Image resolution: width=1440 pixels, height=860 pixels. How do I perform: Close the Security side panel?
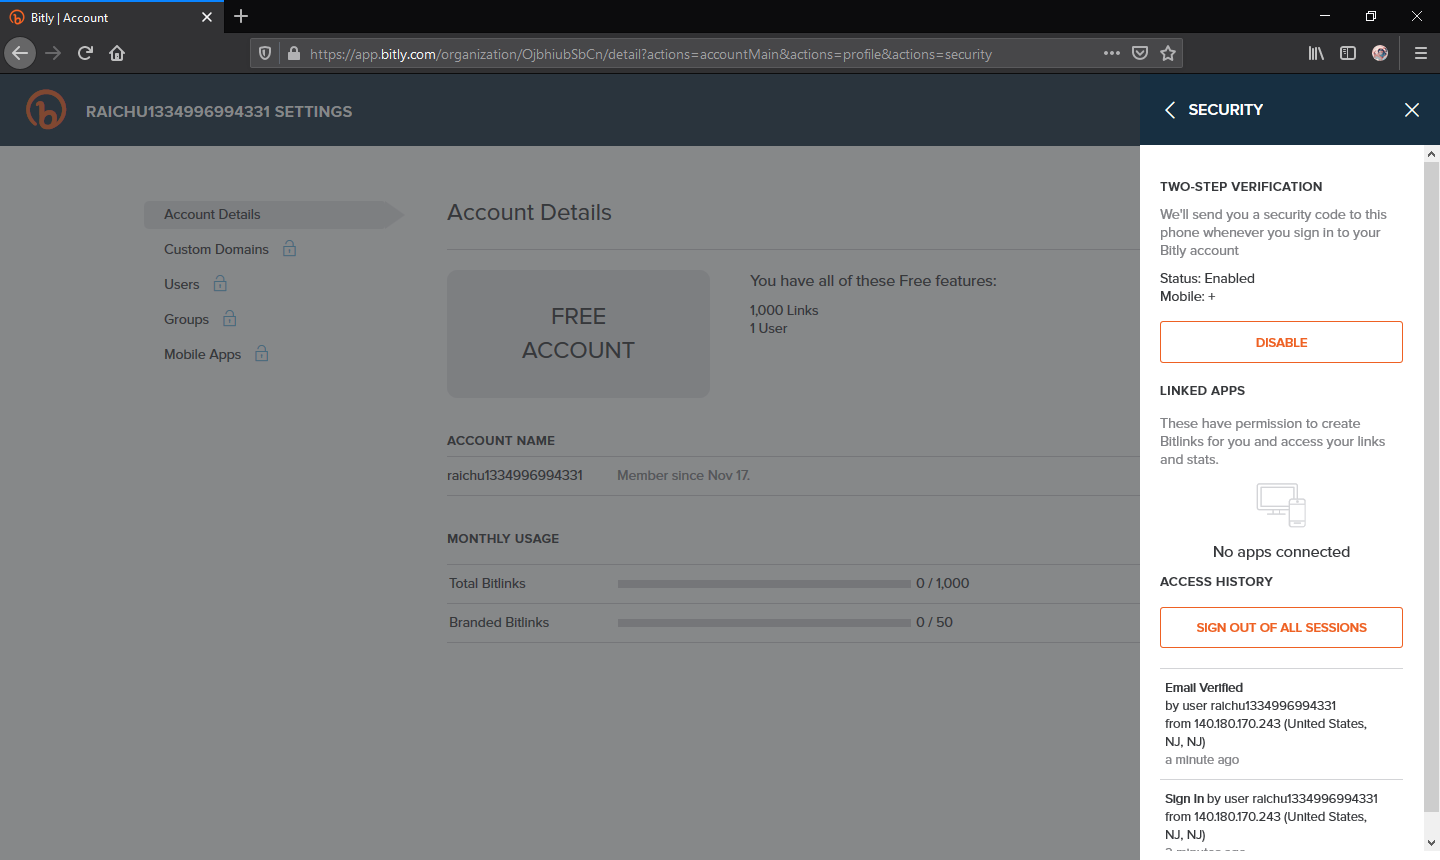point(1412,110)
